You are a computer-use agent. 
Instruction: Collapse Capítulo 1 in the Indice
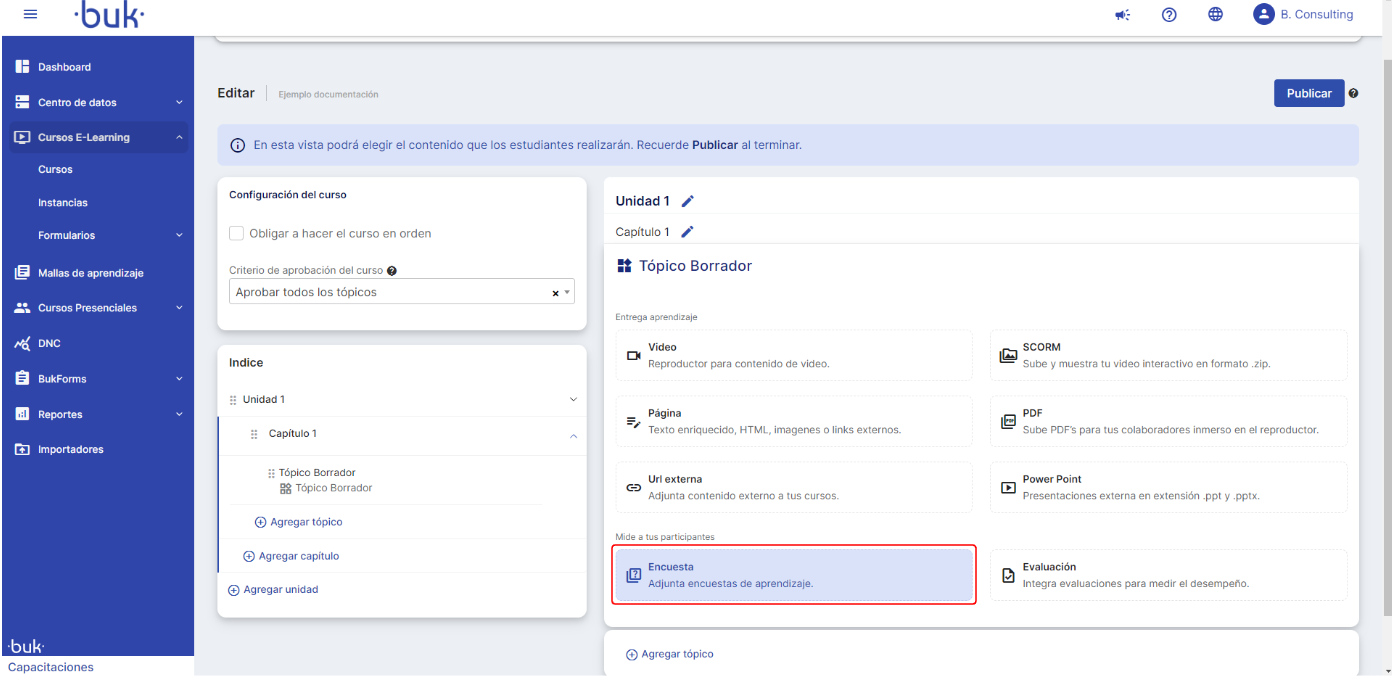pyautogui.click(x=573, y=435)
